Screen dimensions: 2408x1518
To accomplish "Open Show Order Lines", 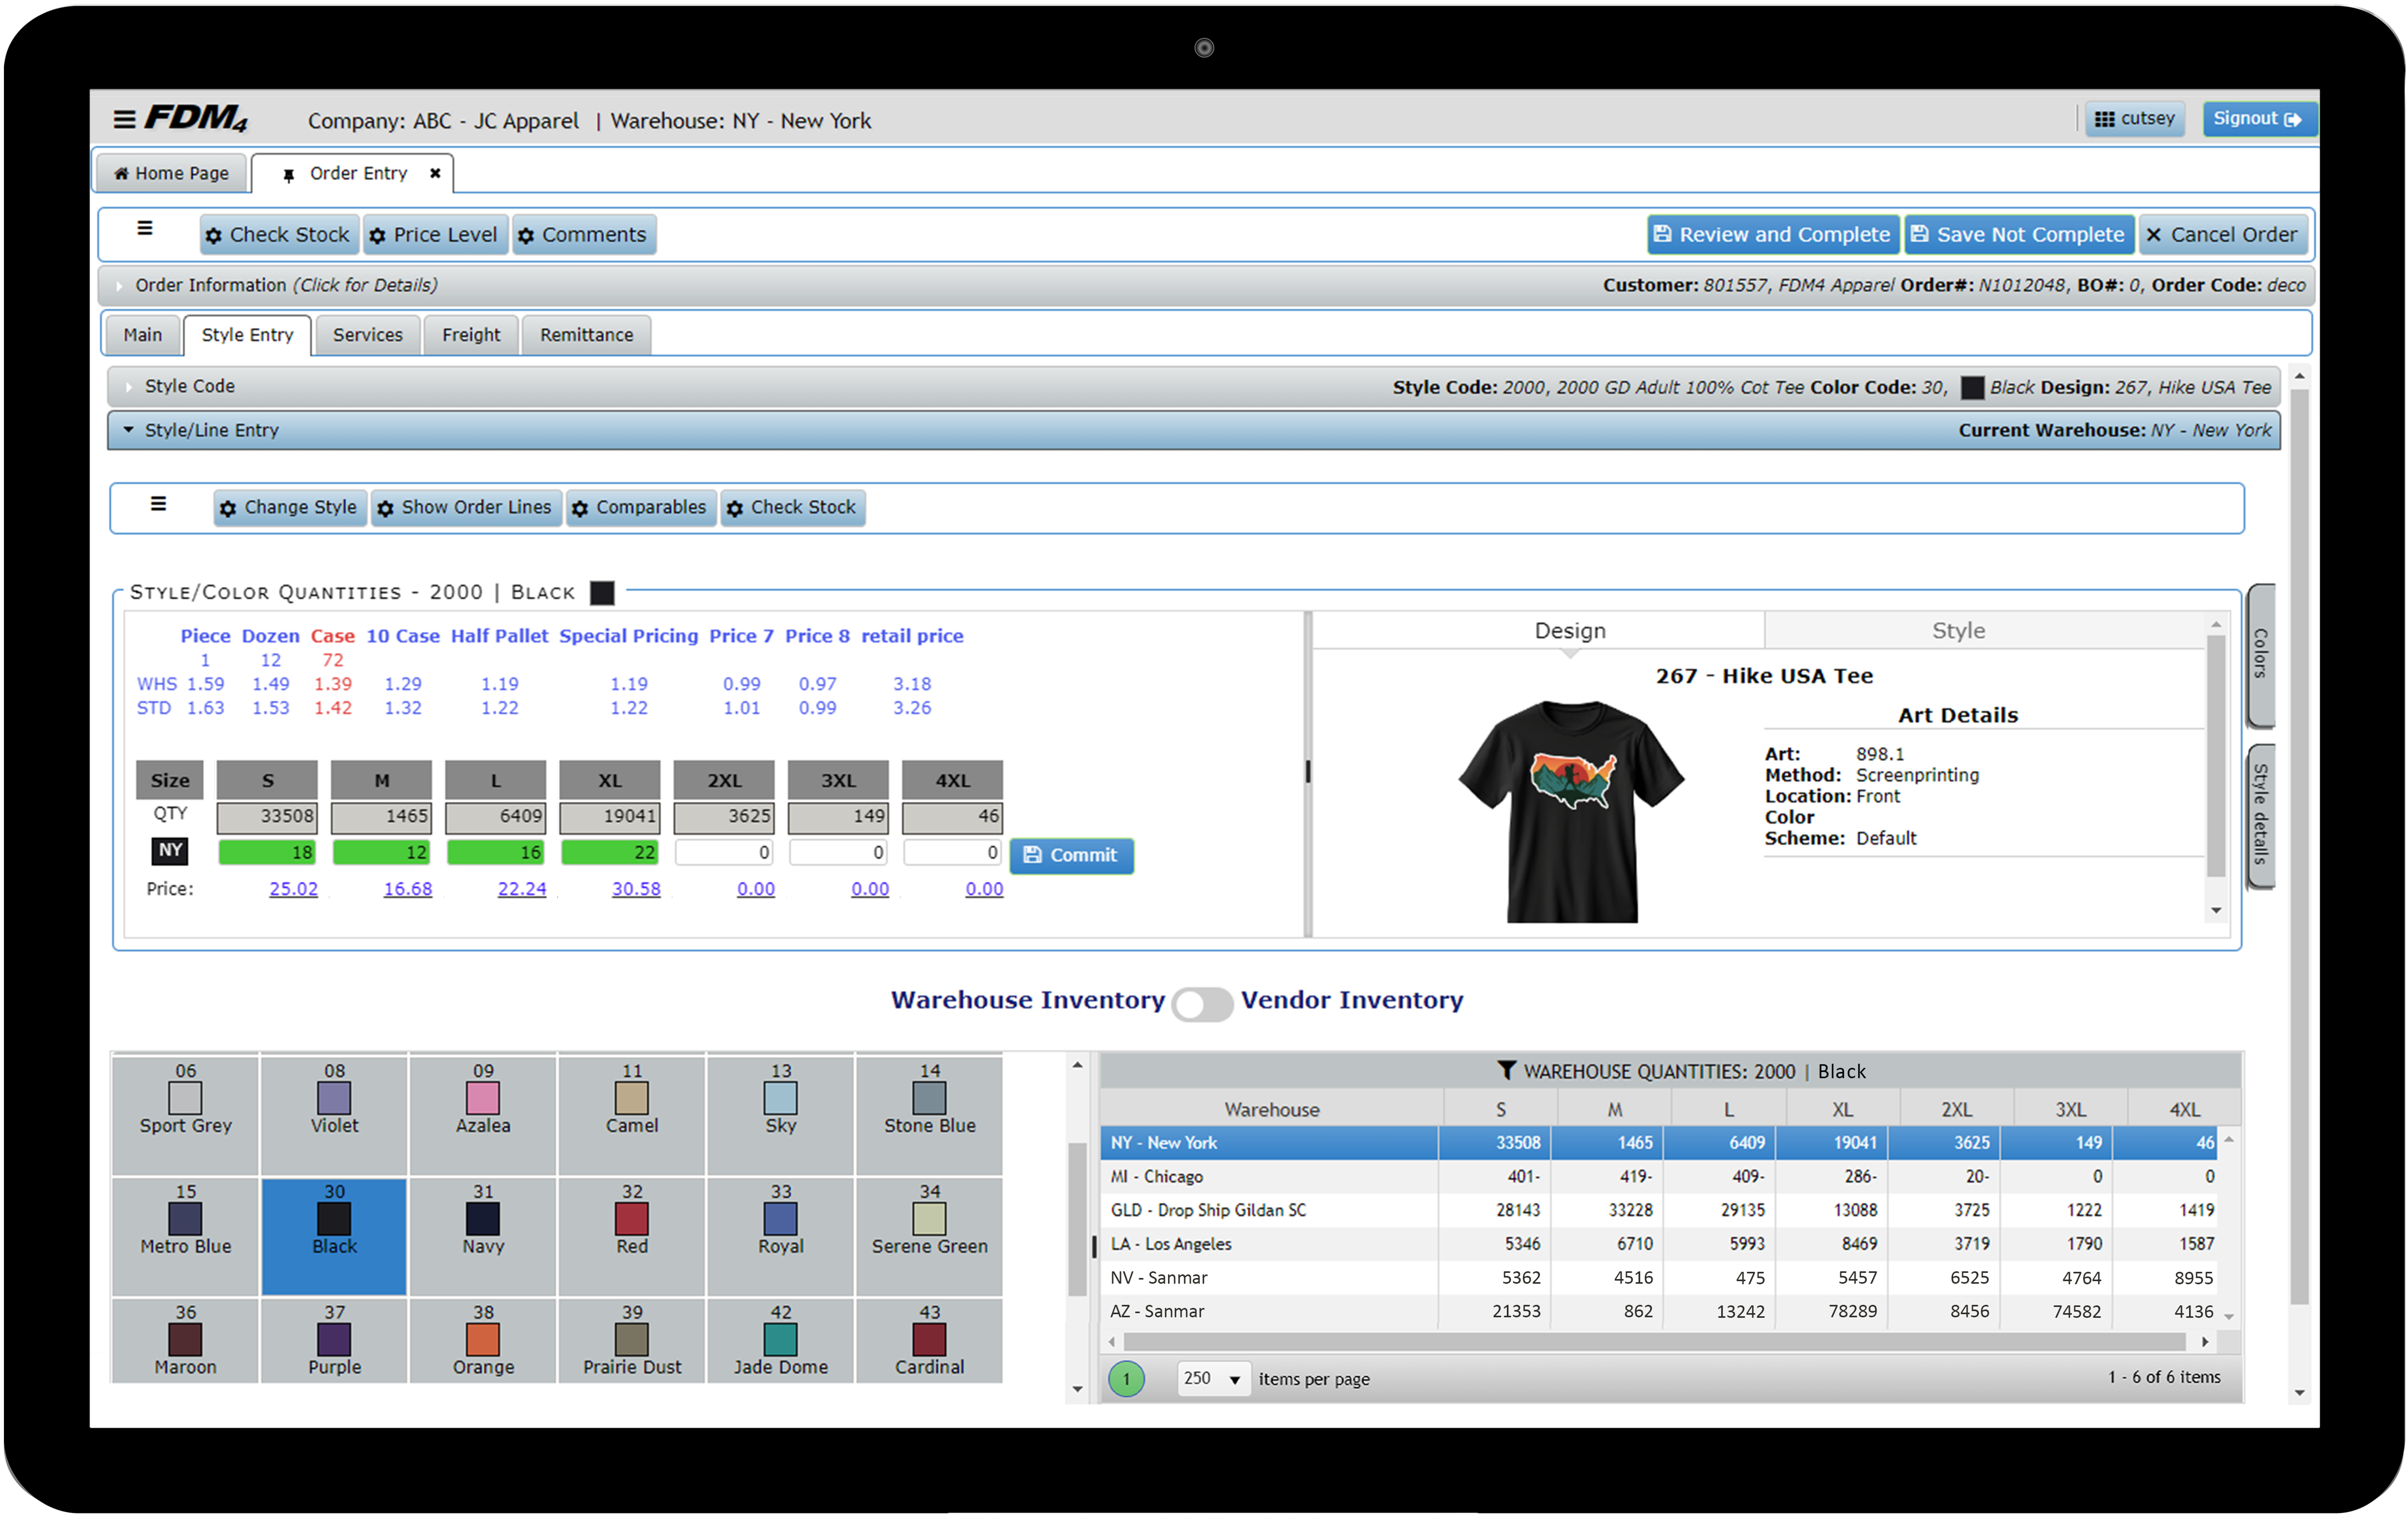I will tap(466, 507).
